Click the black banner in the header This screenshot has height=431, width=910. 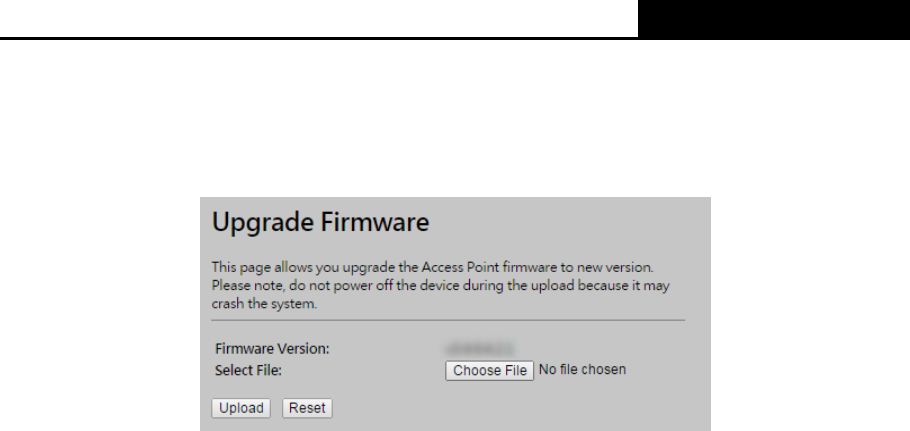point(774,19)
